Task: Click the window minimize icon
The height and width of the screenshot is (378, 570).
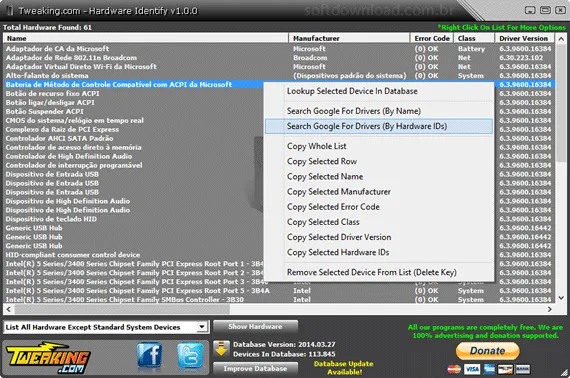Action: pos(530,10)
